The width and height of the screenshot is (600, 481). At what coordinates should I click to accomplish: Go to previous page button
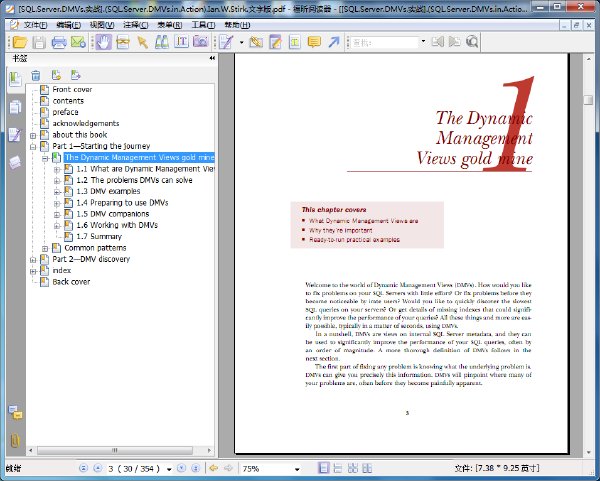point(98,468)
